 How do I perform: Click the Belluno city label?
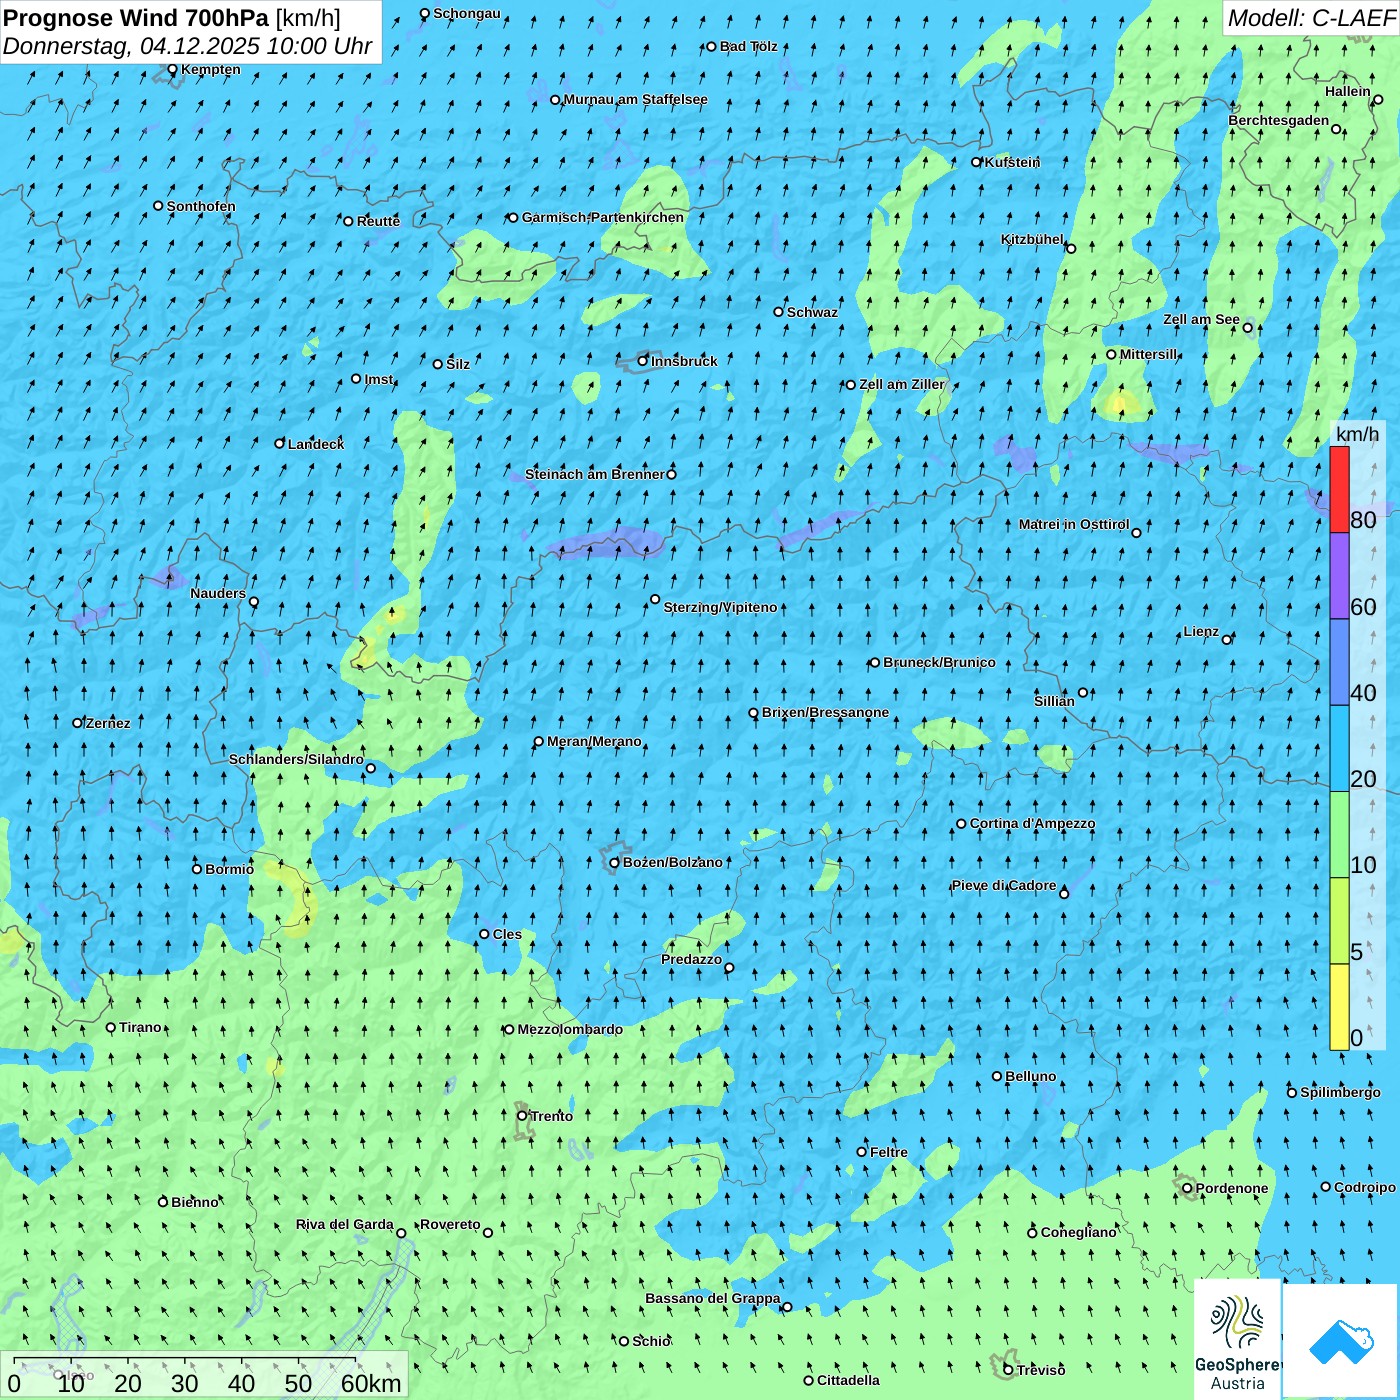point(1030,1076)
